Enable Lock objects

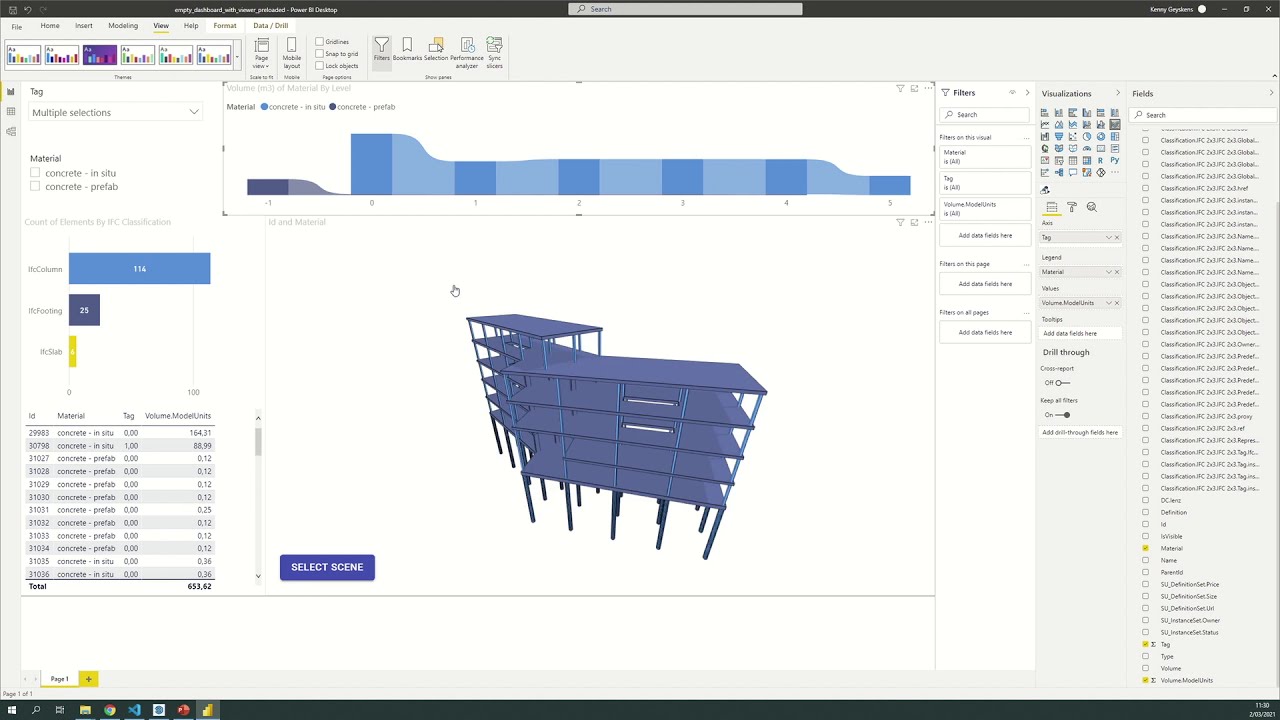319,66
